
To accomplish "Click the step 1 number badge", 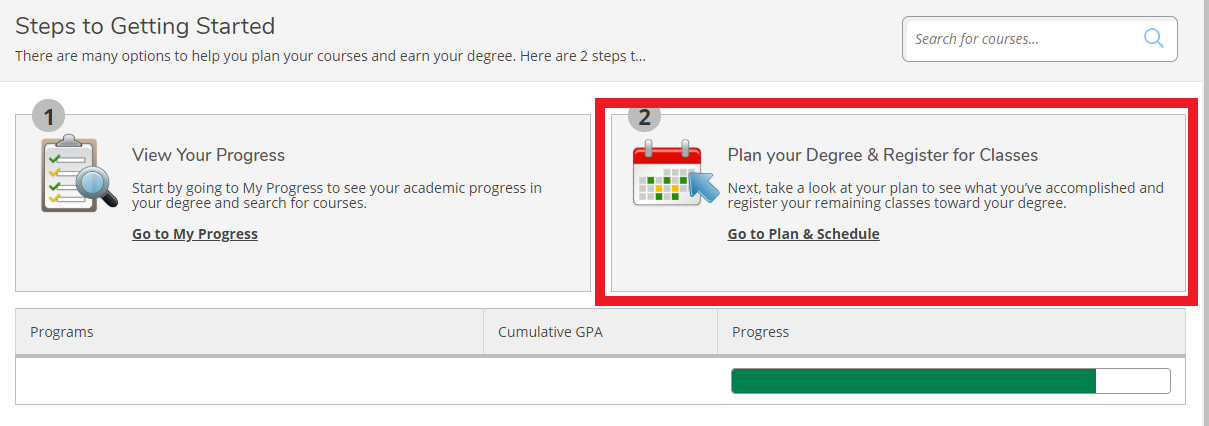I will (49, 116).
